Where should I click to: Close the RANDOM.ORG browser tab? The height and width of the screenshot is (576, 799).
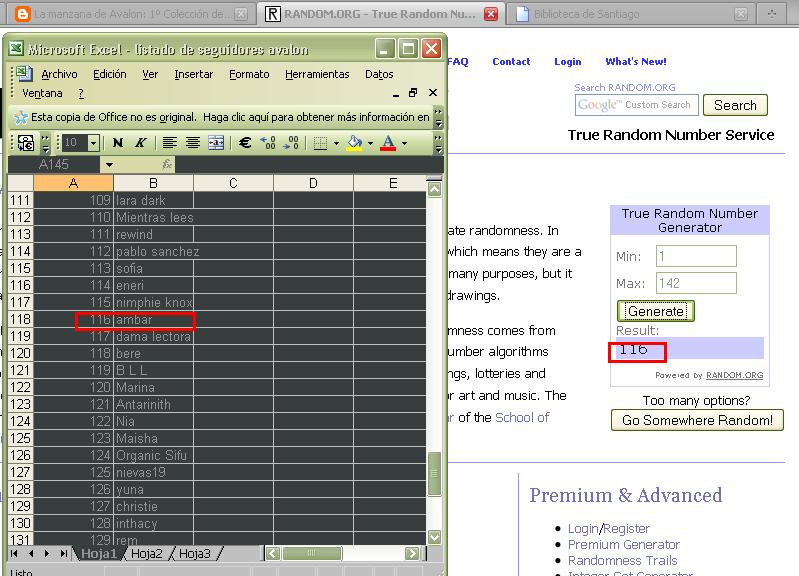[x=491, y=14]
